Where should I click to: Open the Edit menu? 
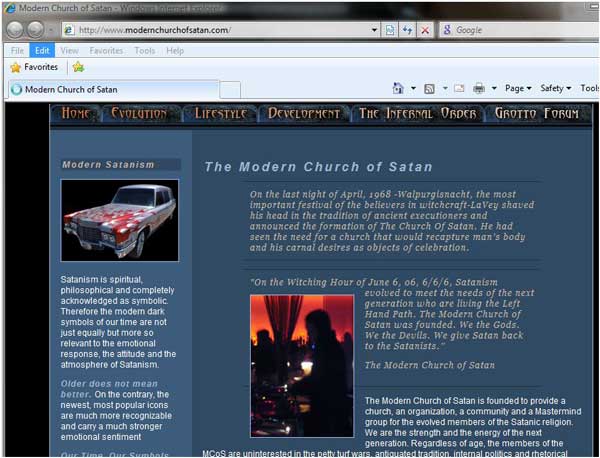42,50
